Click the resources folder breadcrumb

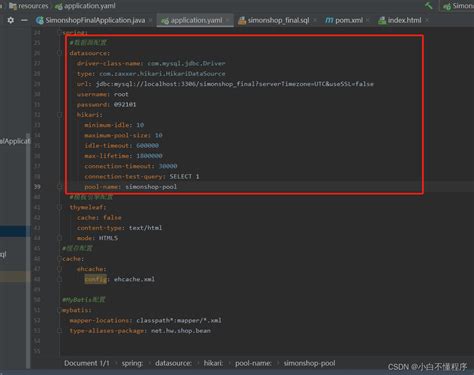click(x=29, y=6)
